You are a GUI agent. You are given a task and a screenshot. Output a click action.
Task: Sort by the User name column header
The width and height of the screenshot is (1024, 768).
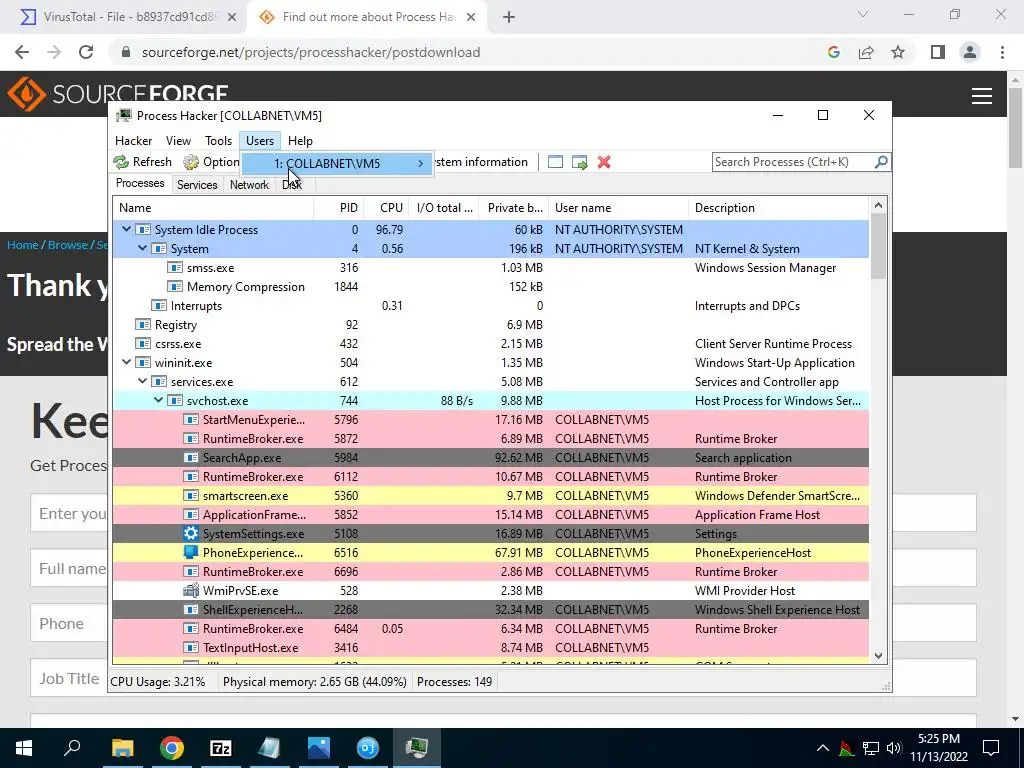pyautogui.click(x=618, y=208)
